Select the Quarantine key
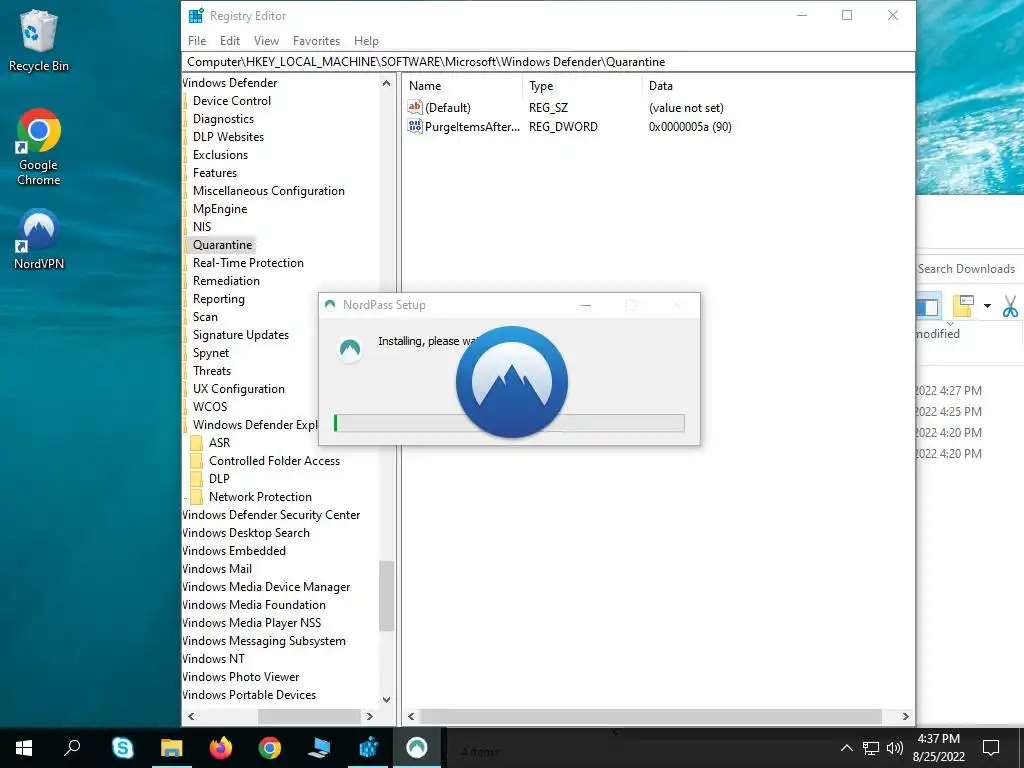This screenshot has width=1024, height=768. click(222, 245)
